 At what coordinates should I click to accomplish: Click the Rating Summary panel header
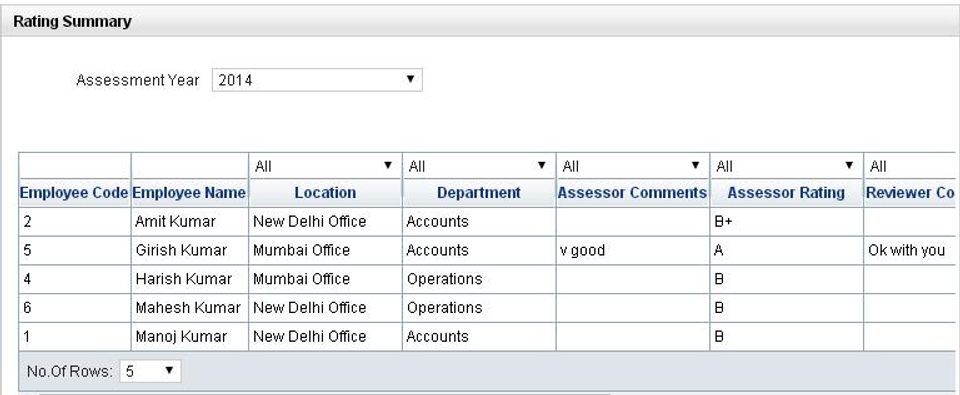click(x=480, y=22)
